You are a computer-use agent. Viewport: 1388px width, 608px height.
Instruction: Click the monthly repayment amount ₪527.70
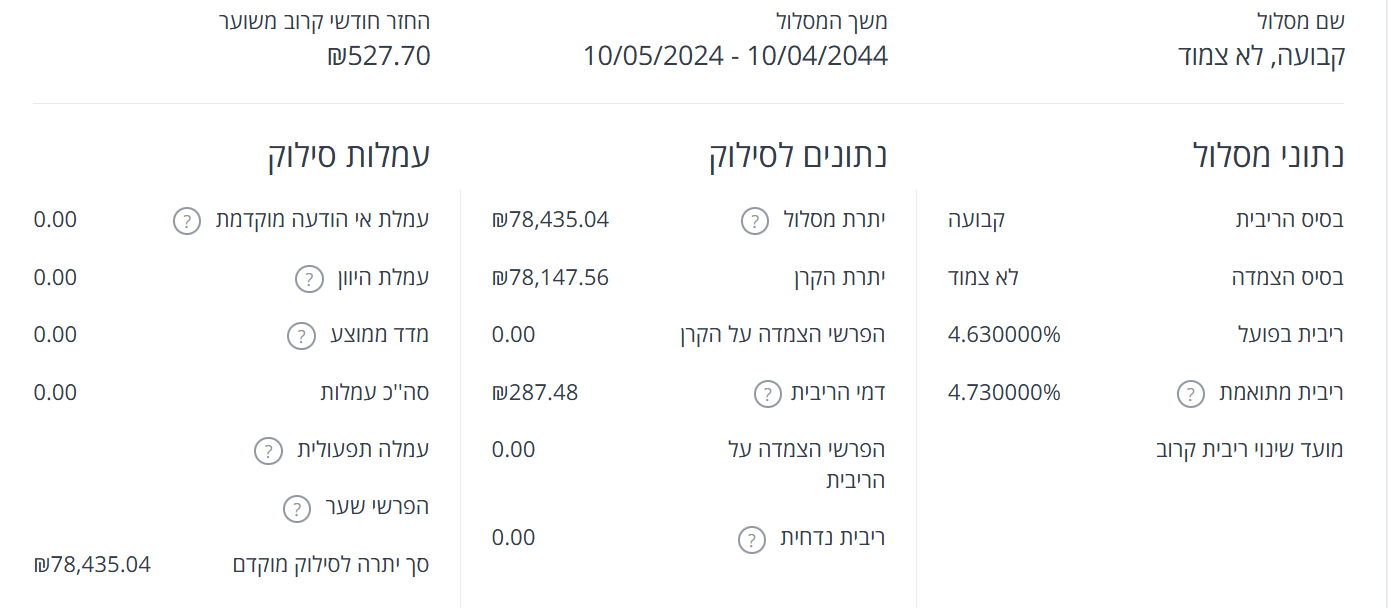click(x=379, y=57)
